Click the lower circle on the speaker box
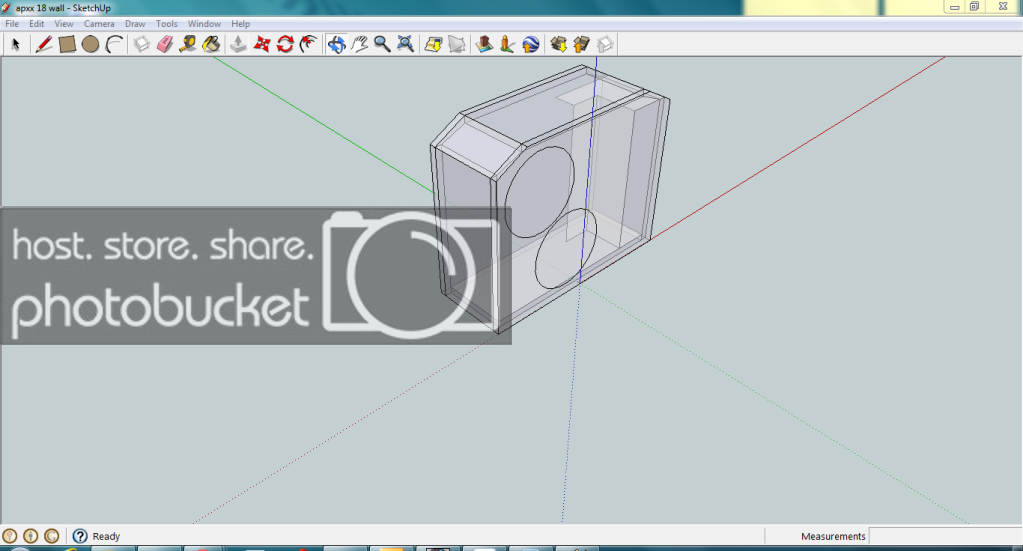The height and width of the screenshot is (551, 1023). (x=566, y=248)
